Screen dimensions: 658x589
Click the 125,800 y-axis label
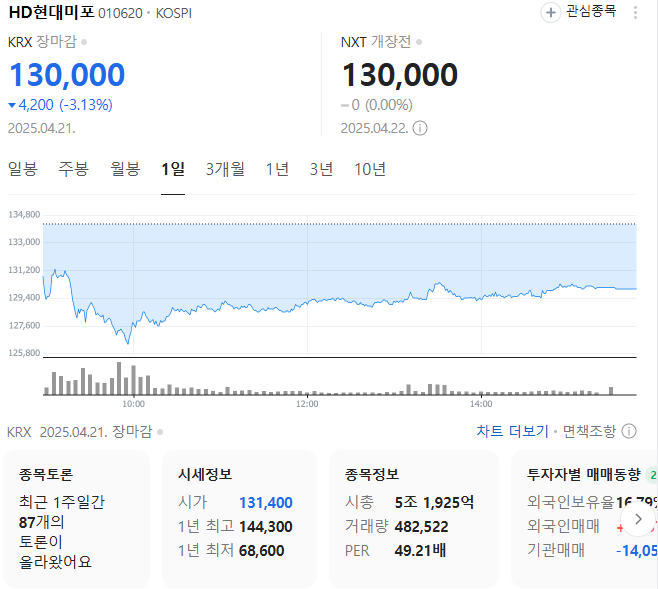pos(24,353)
